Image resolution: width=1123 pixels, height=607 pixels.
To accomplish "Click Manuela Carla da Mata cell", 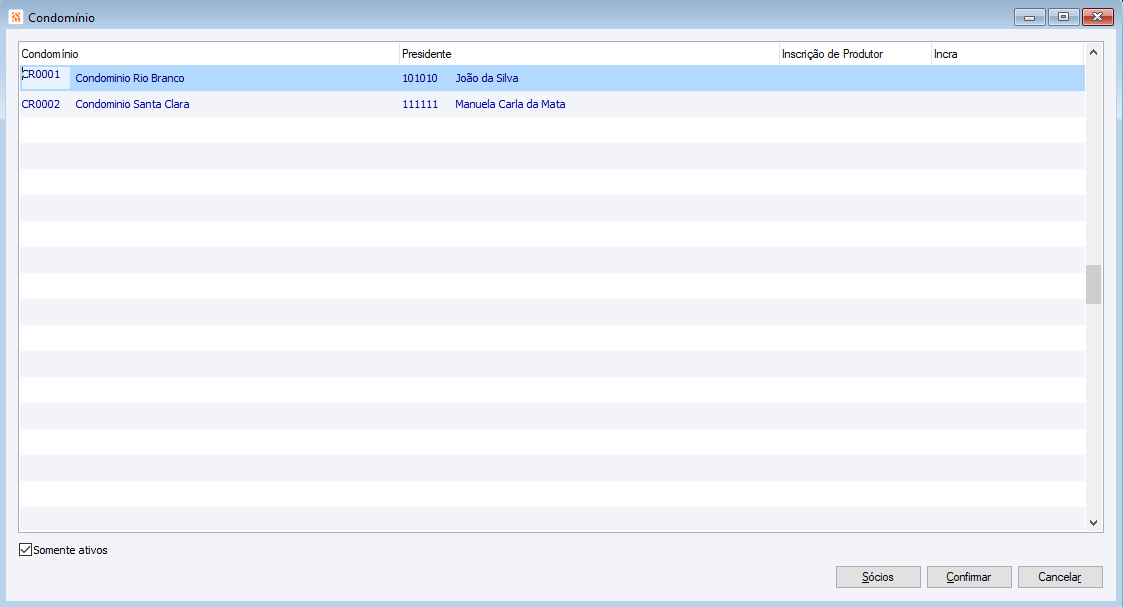I will point(510,104).
